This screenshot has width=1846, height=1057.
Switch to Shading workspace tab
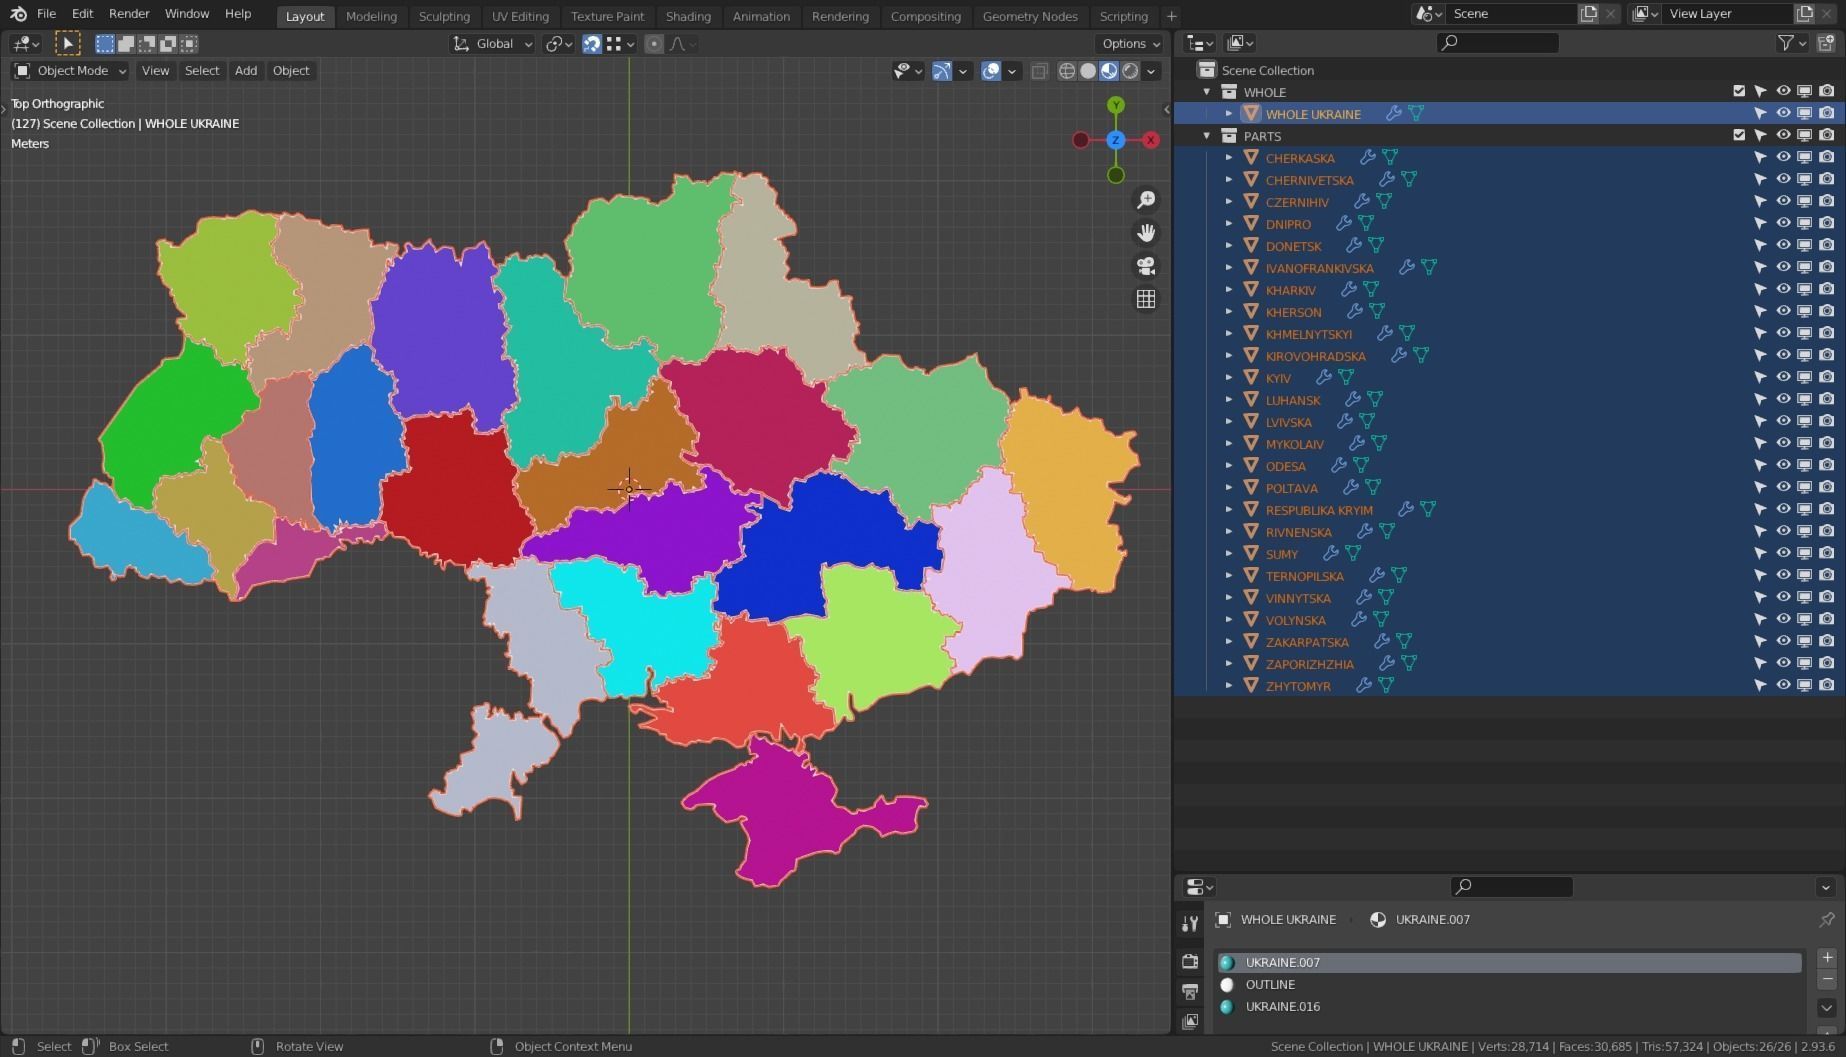[x=688, y=16]
